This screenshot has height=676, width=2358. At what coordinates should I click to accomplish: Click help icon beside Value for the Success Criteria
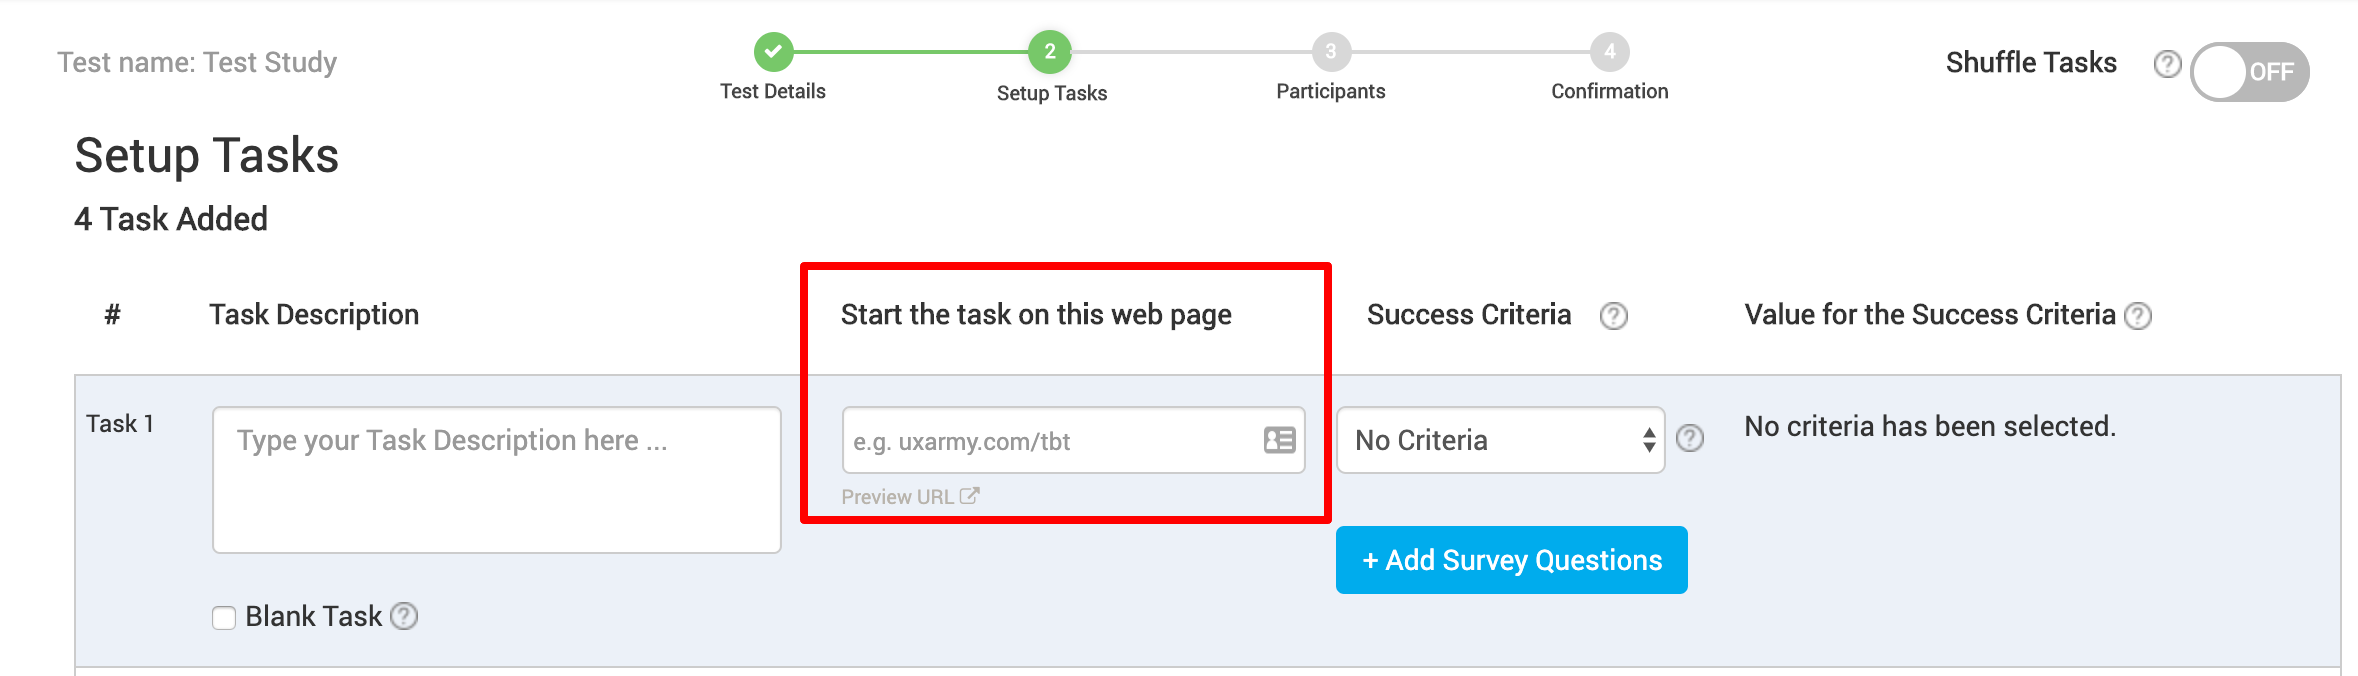tap(2138, 316)
